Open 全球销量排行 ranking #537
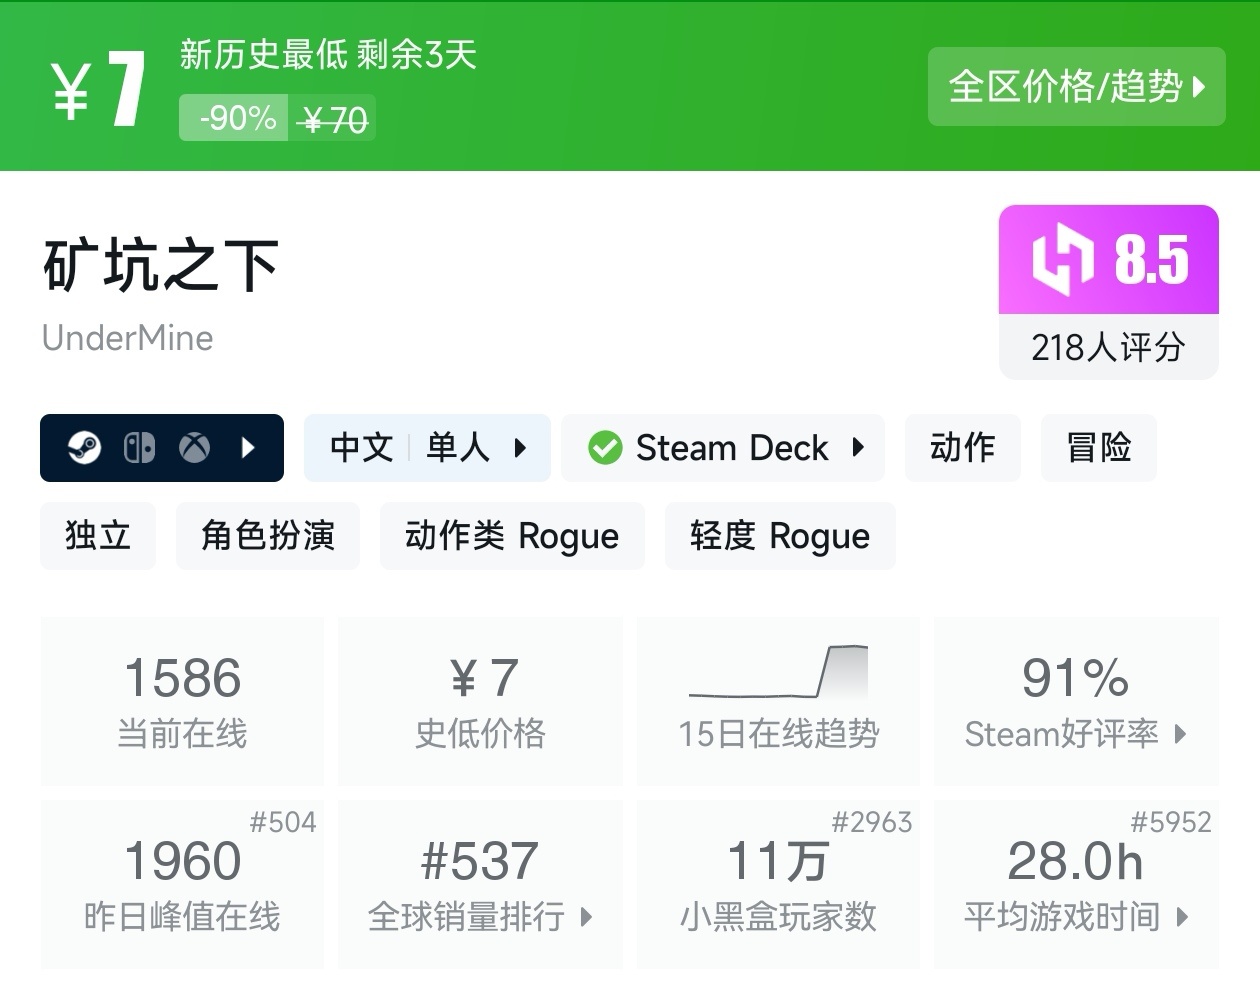 pyautogui.click(x=480, y=884)
